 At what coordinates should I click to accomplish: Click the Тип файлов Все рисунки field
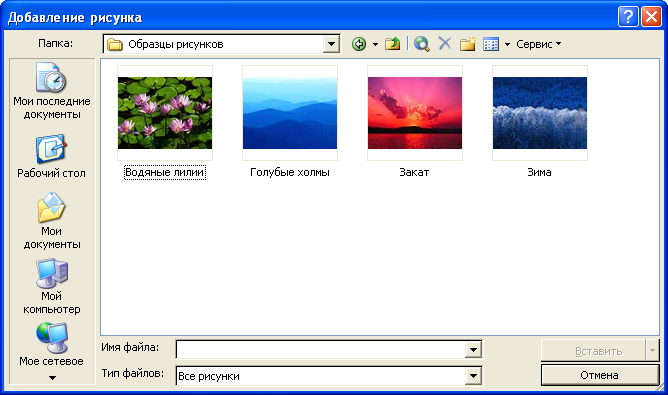320,376
